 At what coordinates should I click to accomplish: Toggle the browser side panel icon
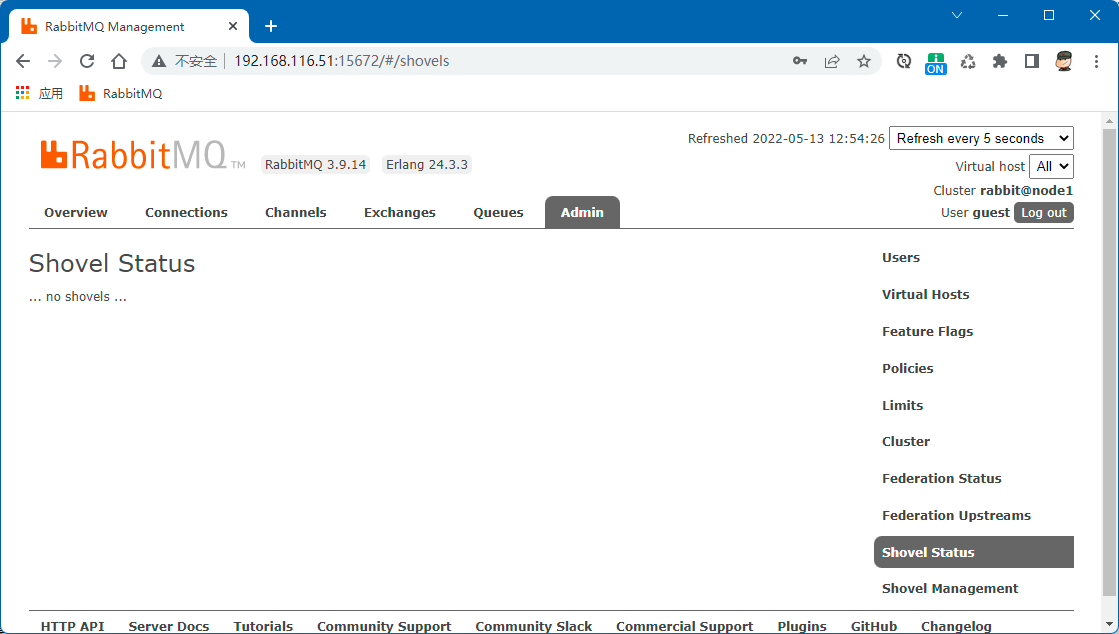tap(1031, 61)
